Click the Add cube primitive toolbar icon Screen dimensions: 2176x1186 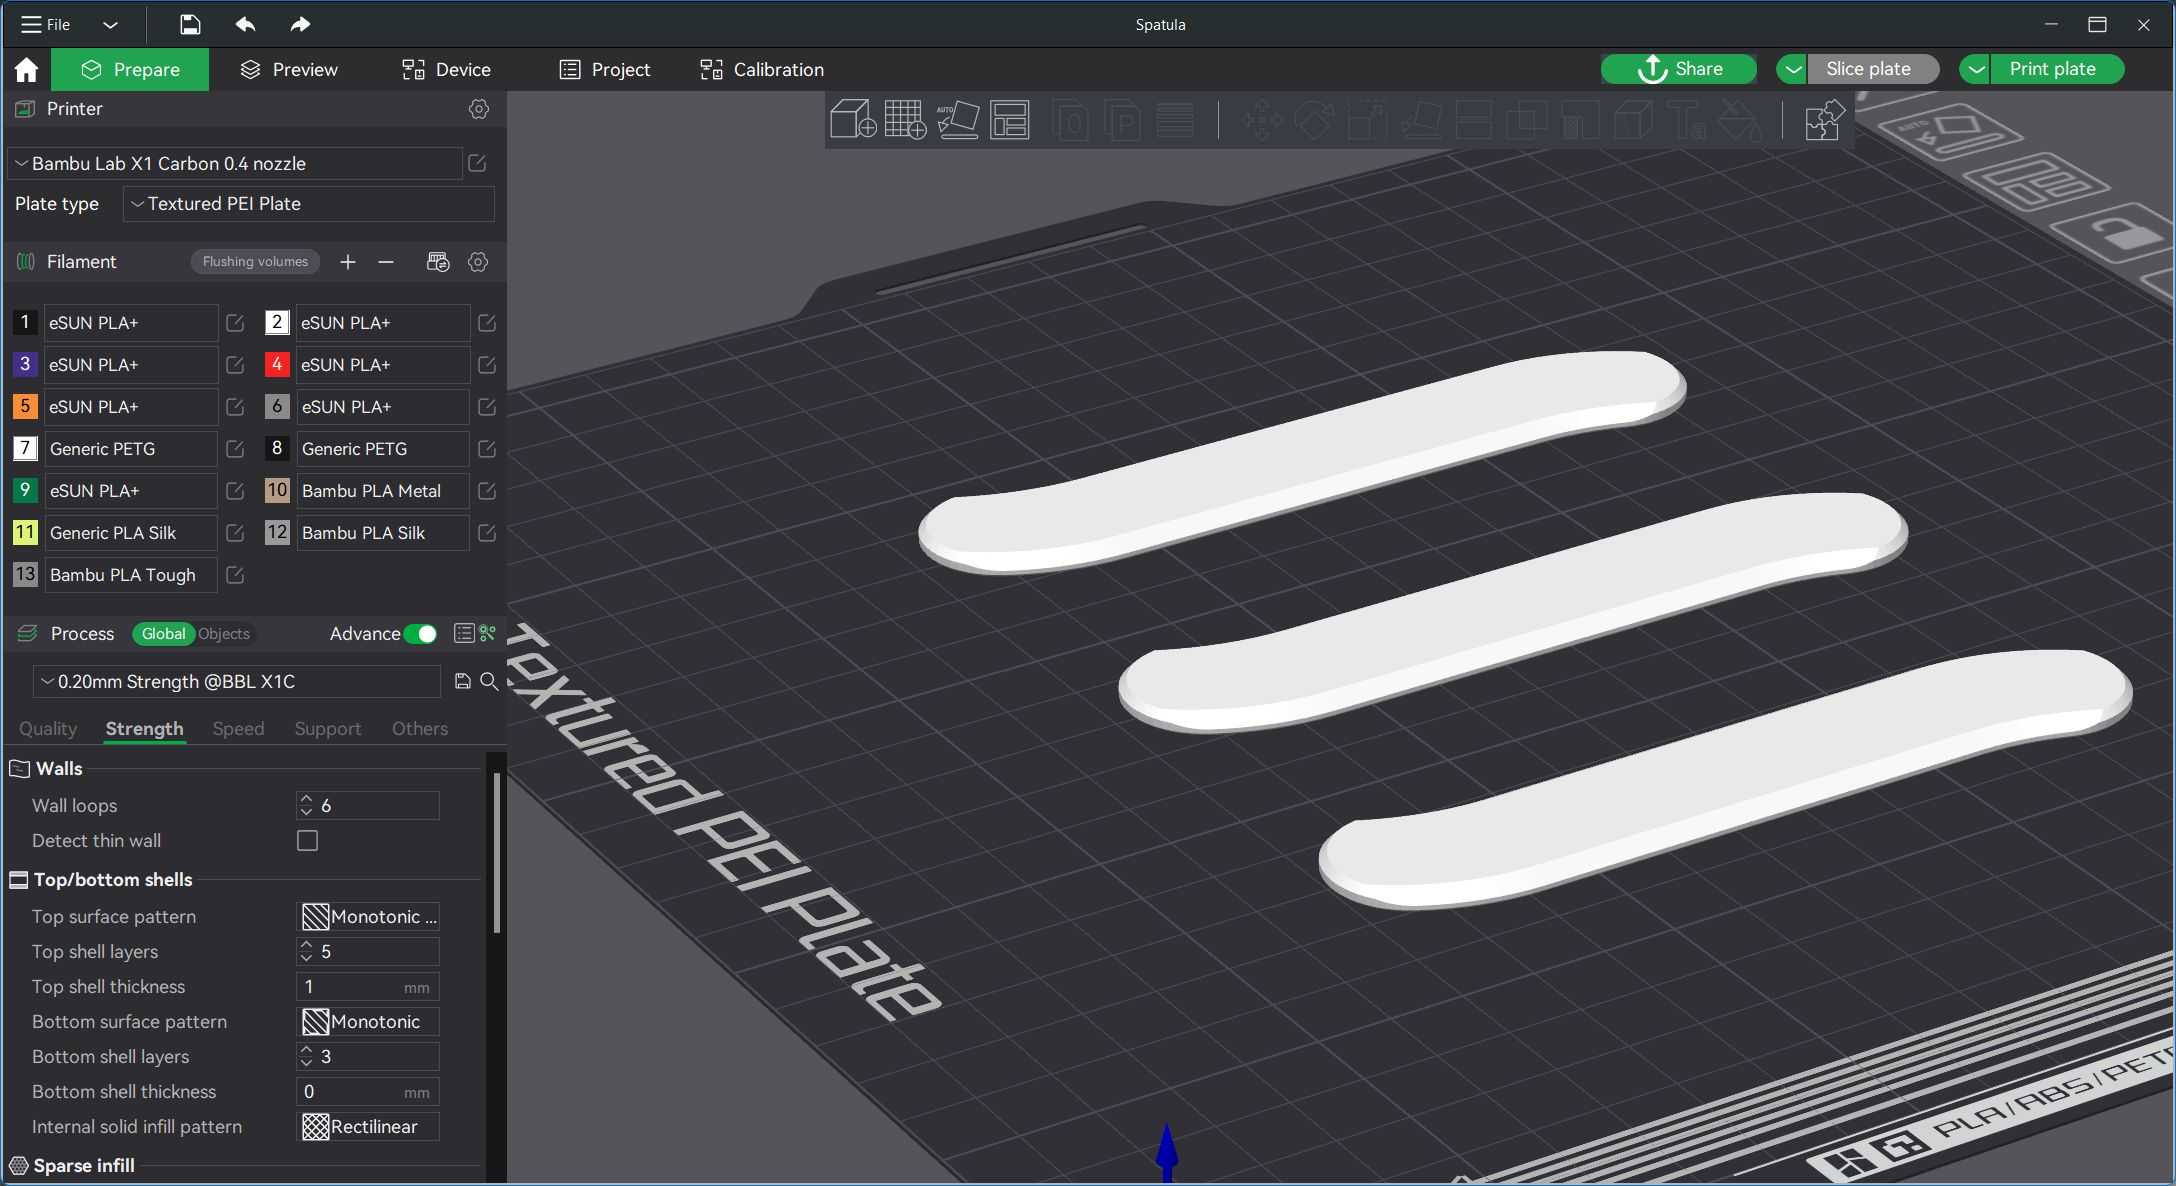[x=853, y=120]
